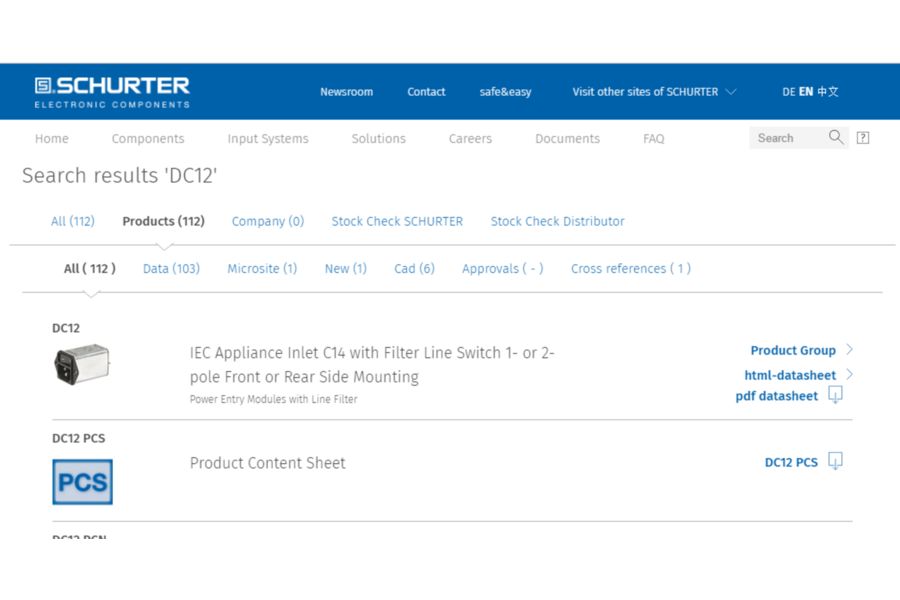Screen dimensions: 900x600
Task: Click the 'DC12 PCS' result heading
Action: click(x=79, y=438)
